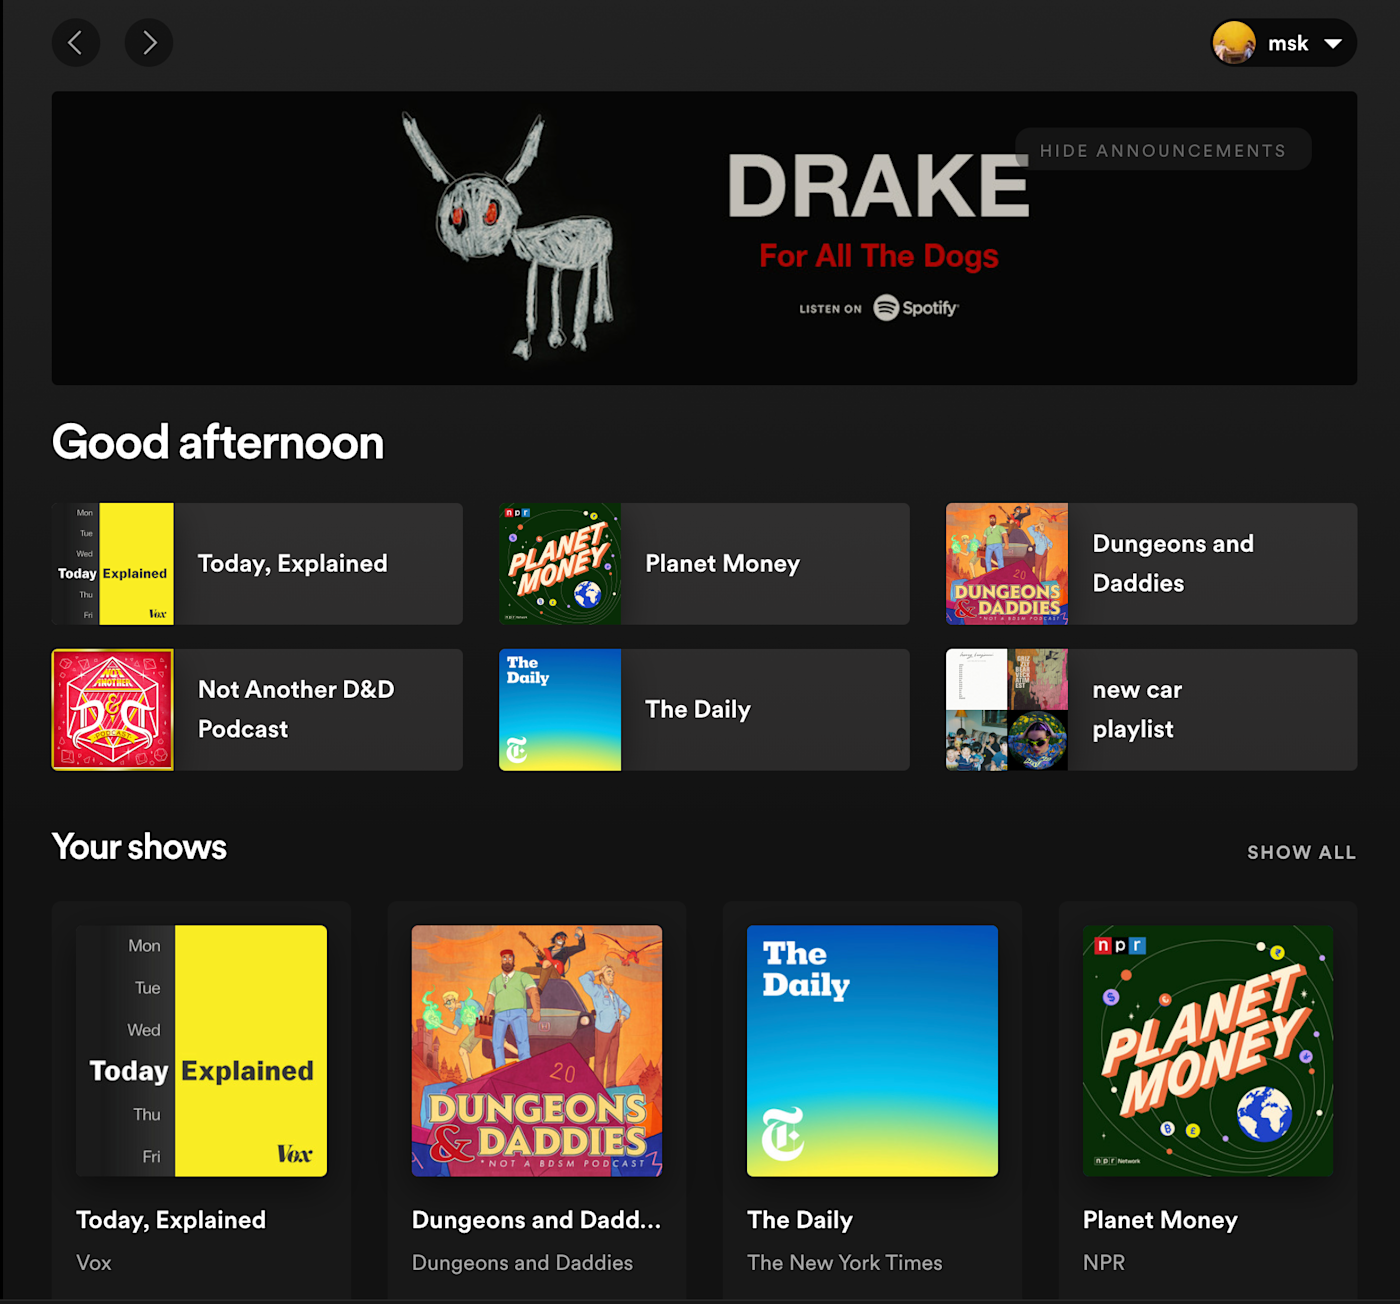Open the Planet Money large cover art
This screenshot has height=1304, width=1400.
pyautogui.click(x=1208, y=1051)
